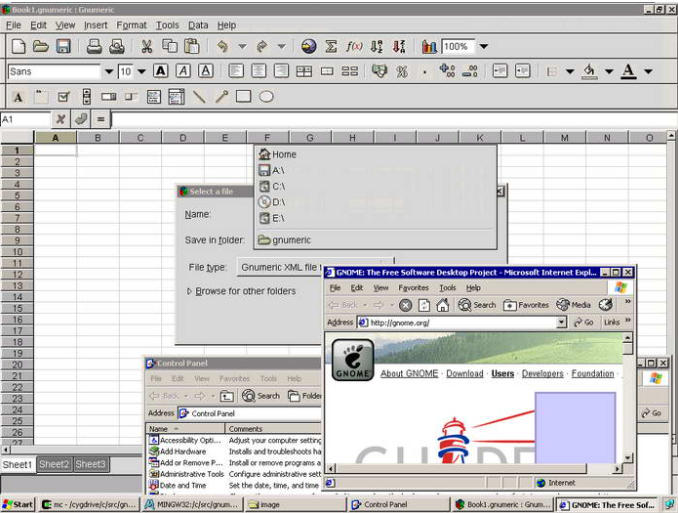Open the zoom percentage dropdown

(484, 47)
